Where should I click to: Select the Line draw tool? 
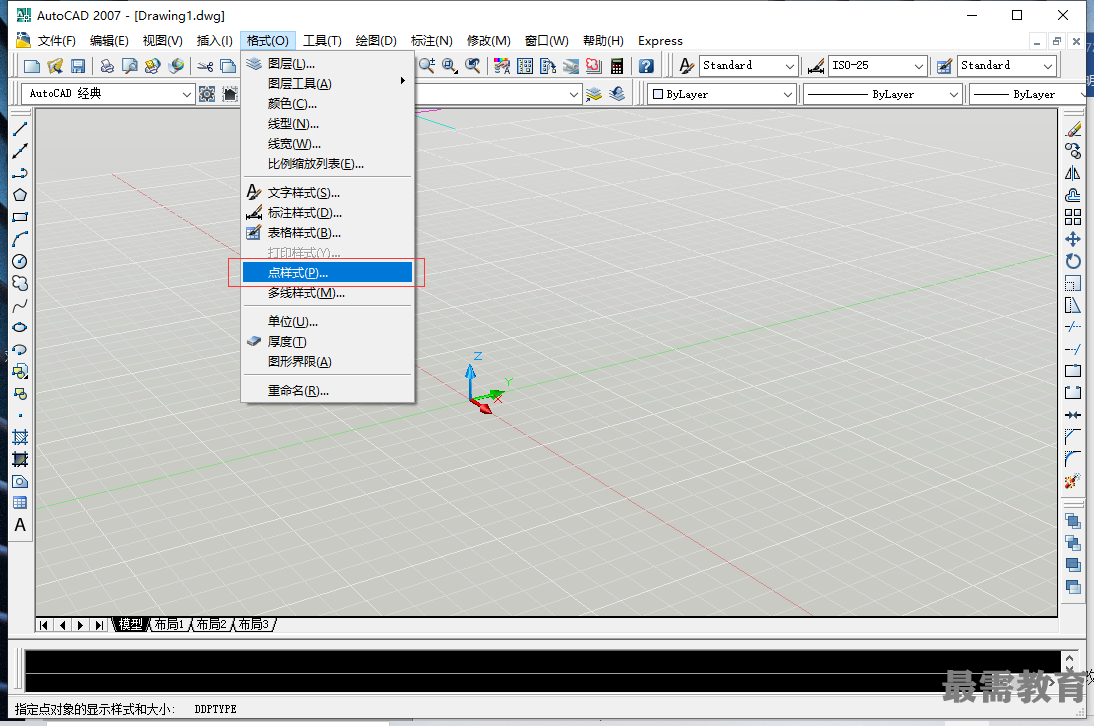[x=20, y=129]
